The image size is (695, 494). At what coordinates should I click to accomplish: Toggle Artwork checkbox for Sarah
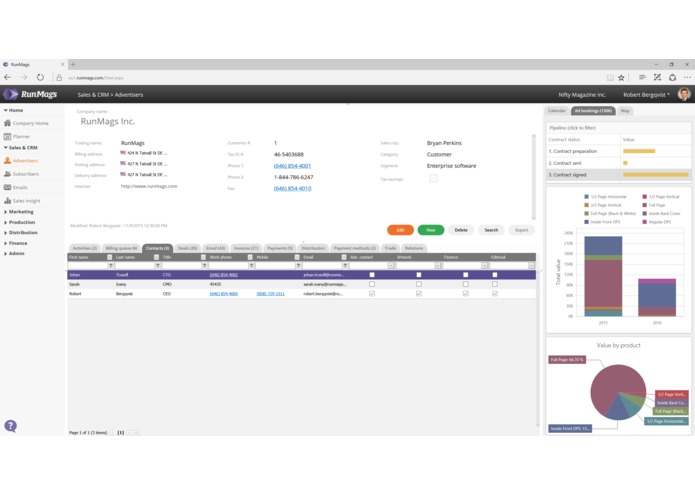(x=419, y=284)
